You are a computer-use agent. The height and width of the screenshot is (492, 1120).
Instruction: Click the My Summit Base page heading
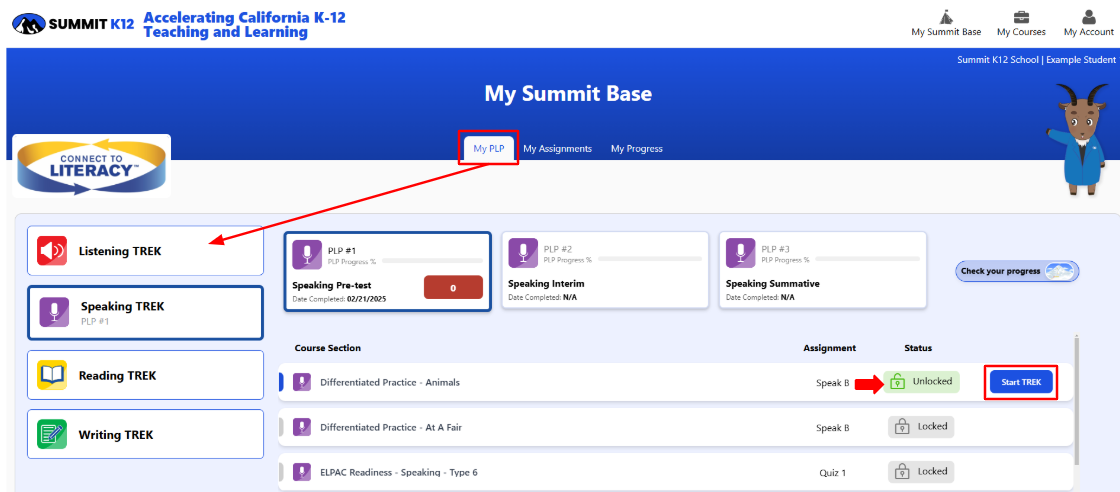pyautogui.click(x=568, y=94)
